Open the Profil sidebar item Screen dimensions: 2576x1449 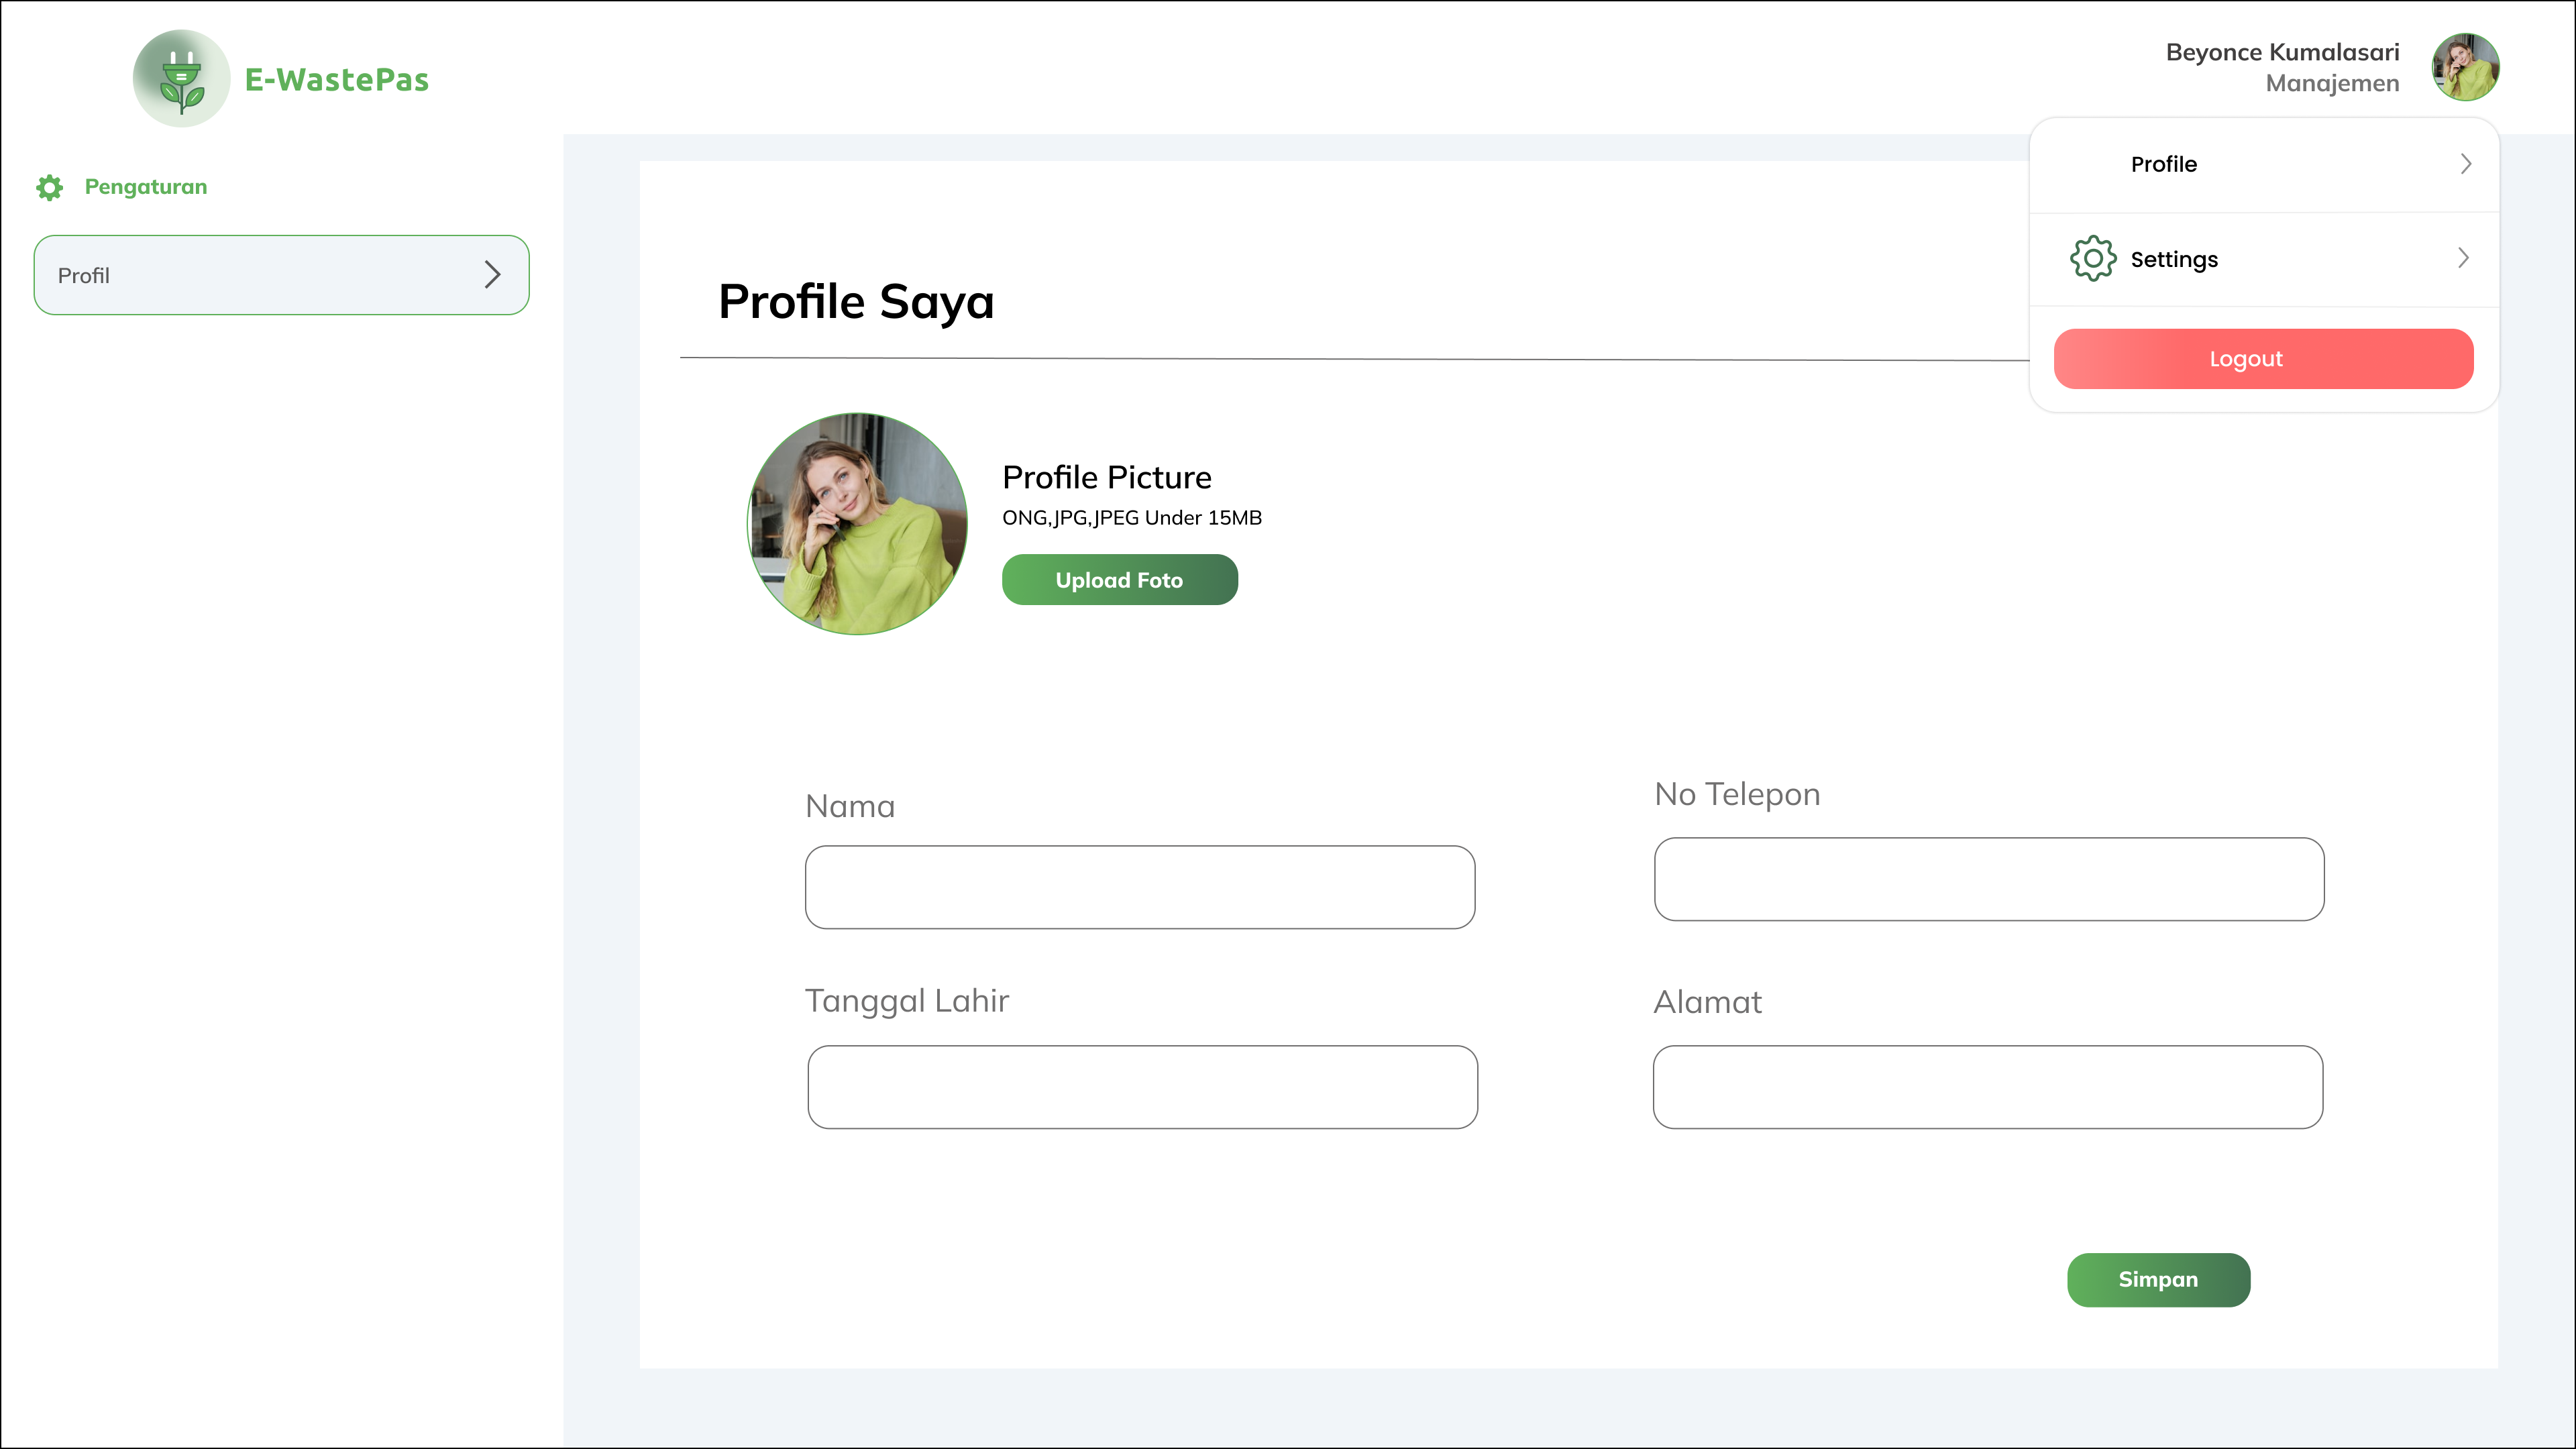coord(281,275)
